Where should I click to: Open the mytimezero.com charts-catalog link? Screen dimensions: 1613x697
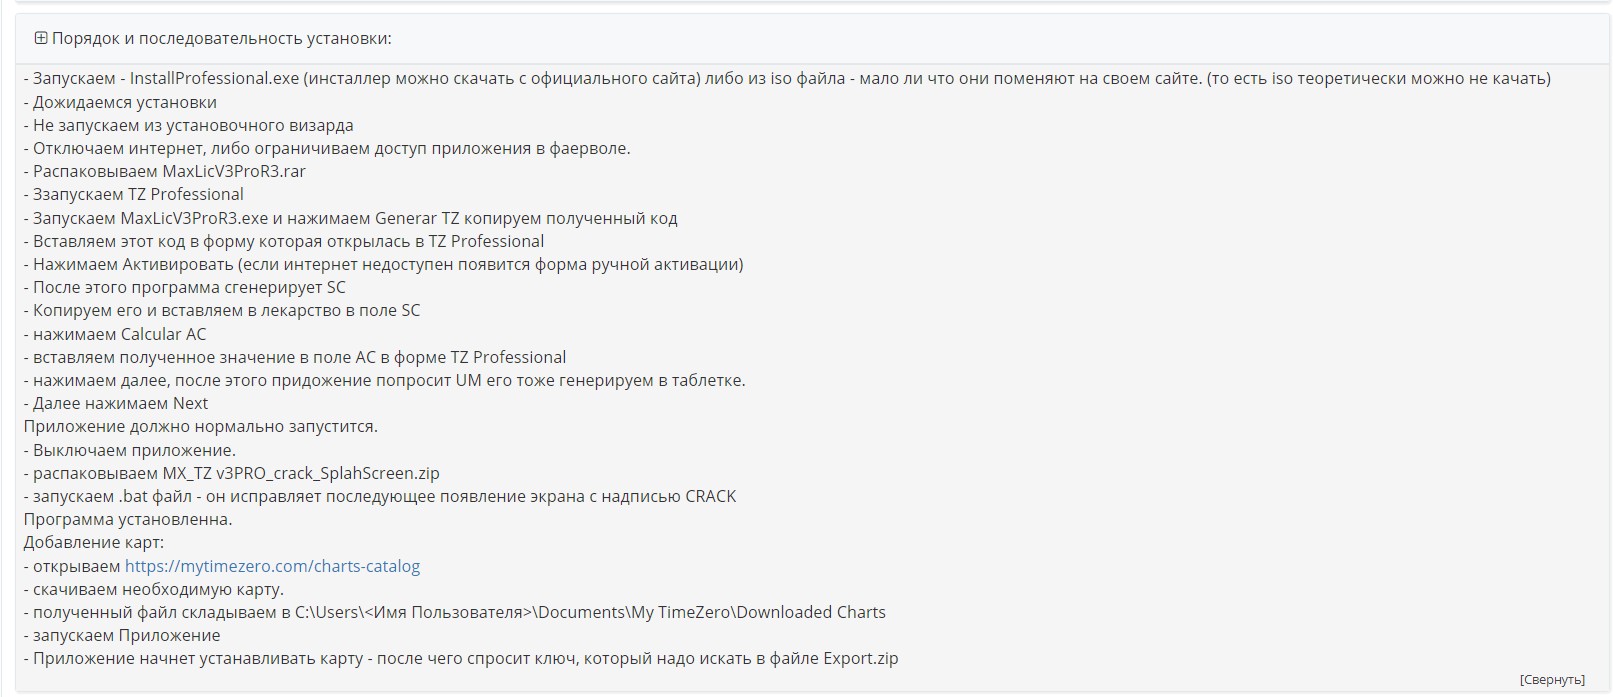[272, 566]
